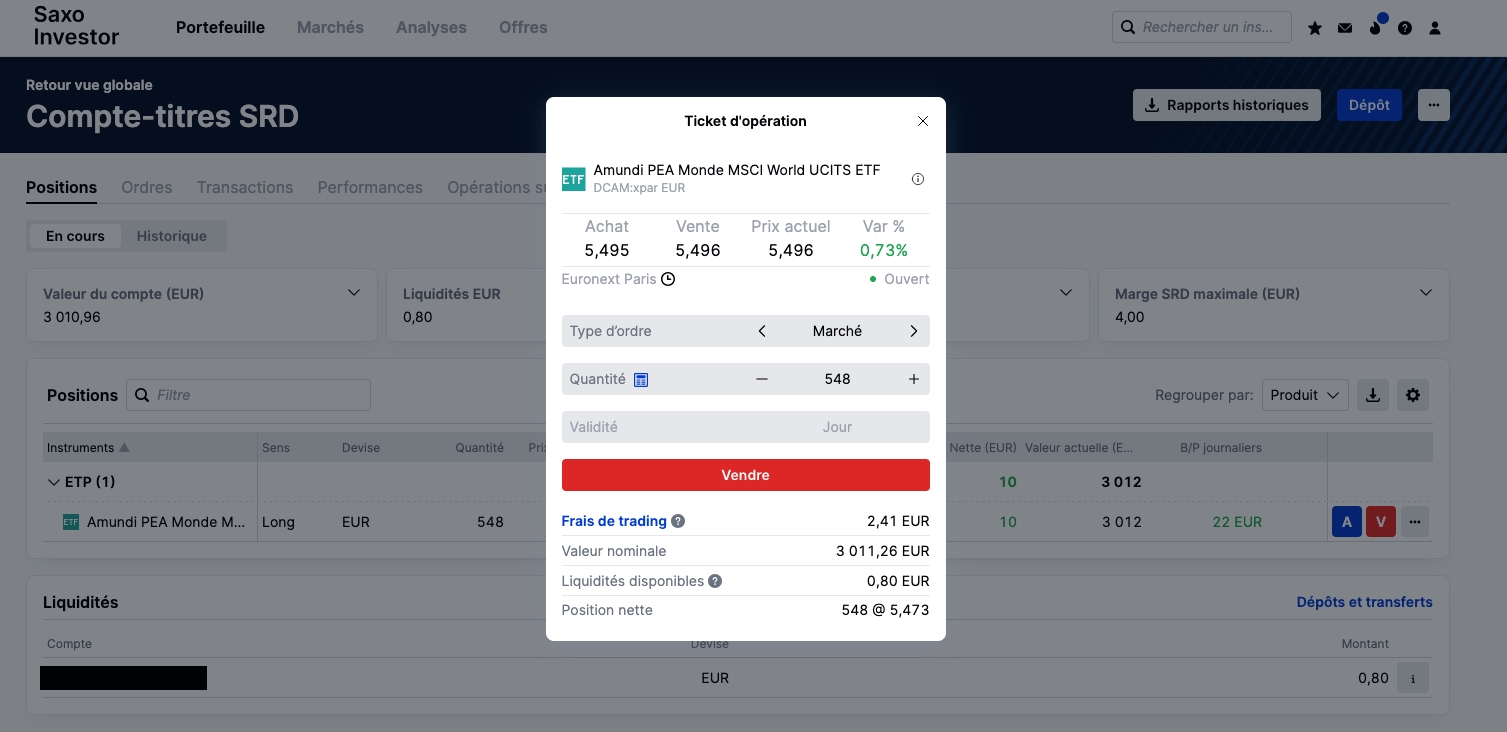Show help for Frais de trading
The image size is (1507, 732).
[678, 521]
